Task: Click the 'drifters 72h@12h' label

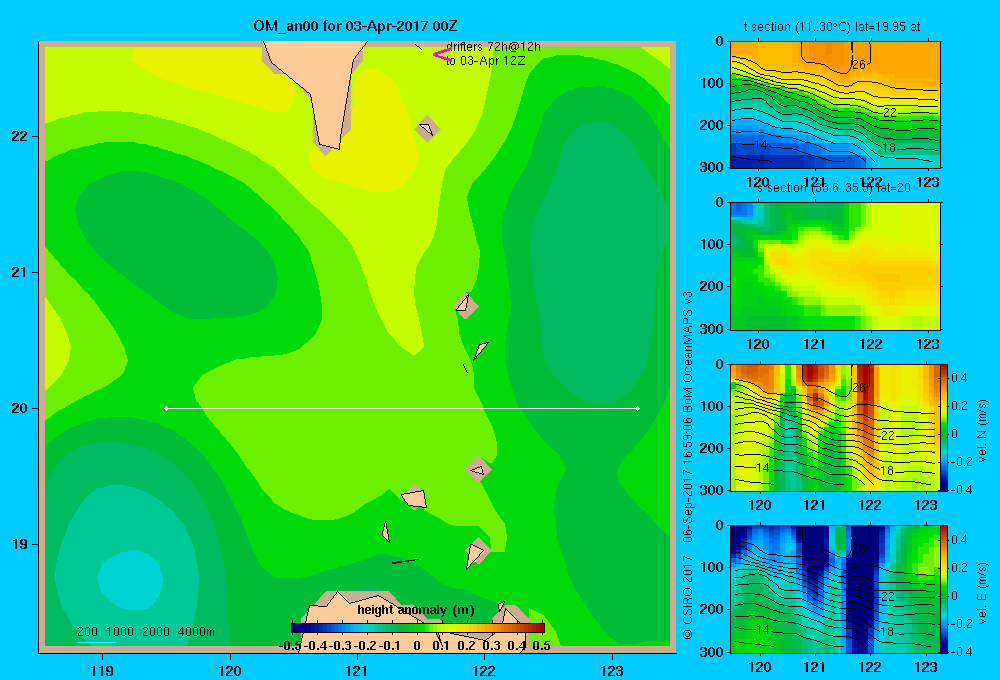Action: tap(493, 47)
